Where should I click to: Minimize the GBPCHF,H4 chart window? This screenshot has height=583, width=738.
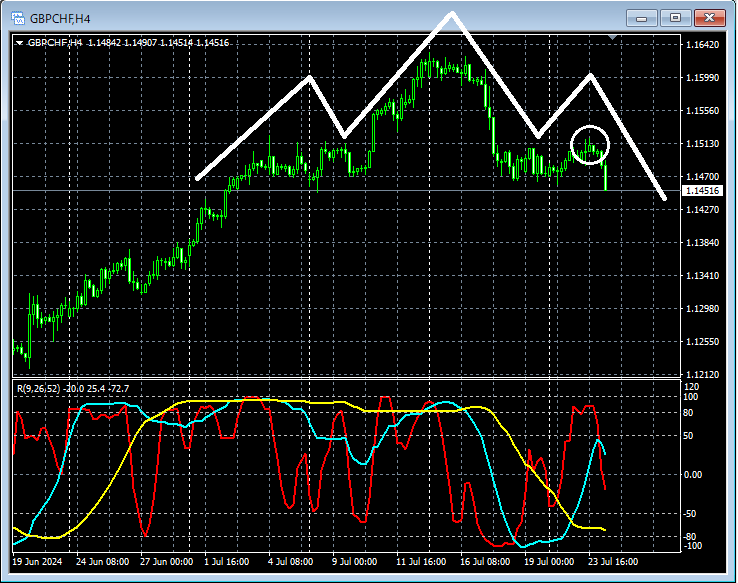pos(642,18)
